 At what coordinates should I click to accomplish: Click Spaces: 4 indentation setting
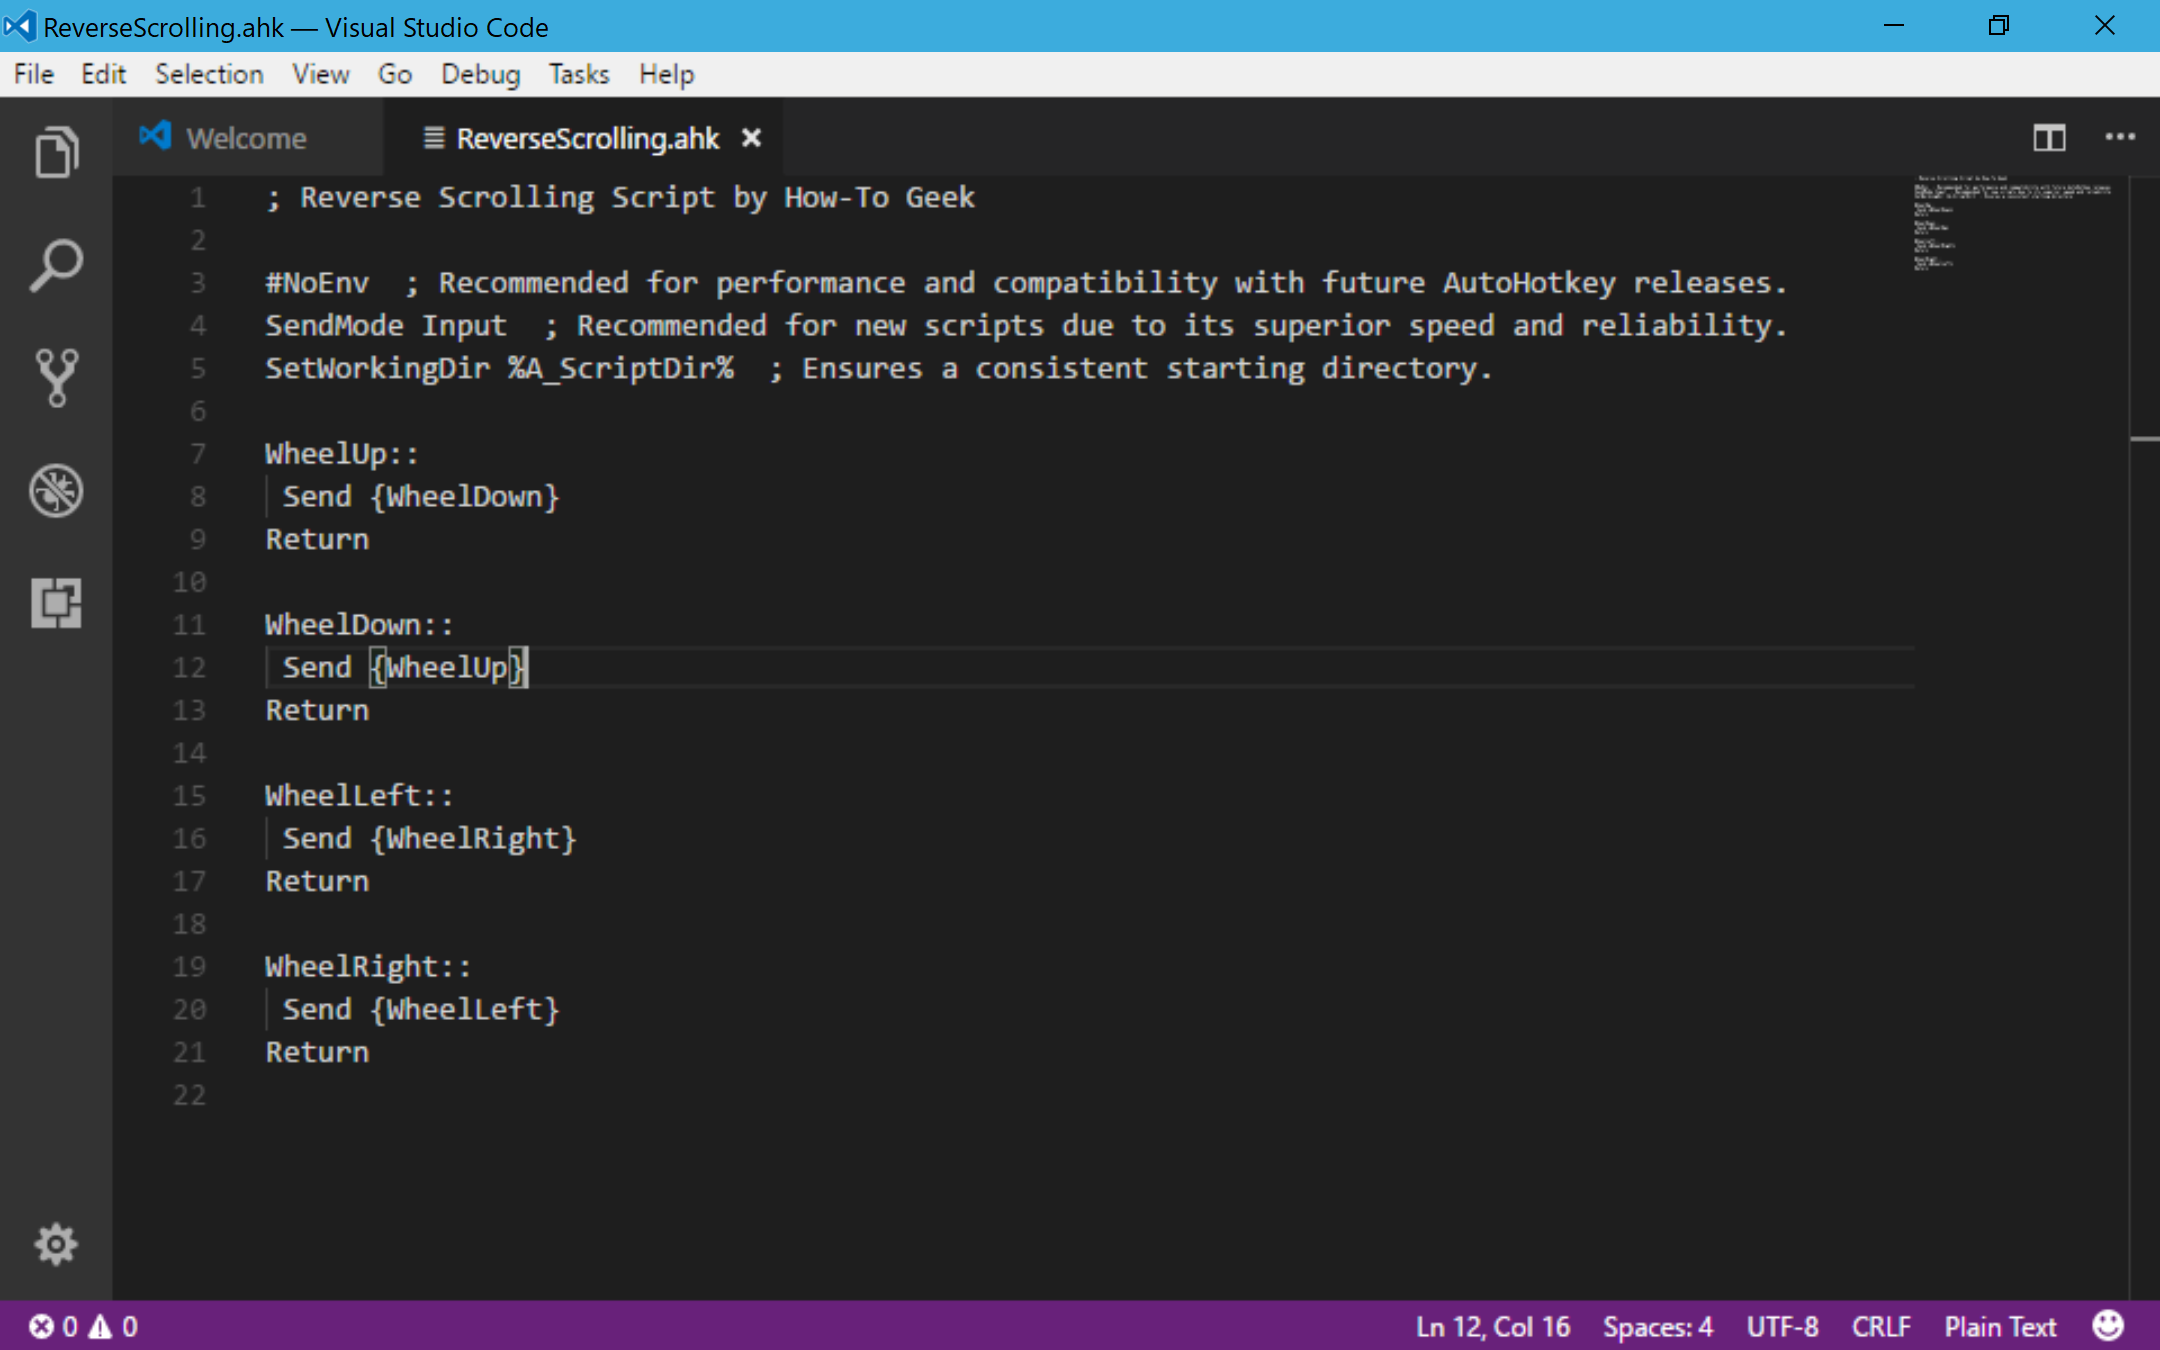pos(1657,1327)
